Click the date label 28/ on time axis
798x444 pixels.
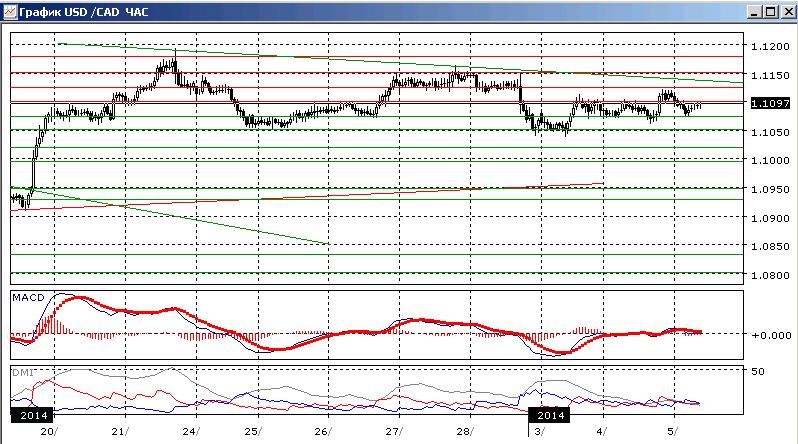pyautogui.click(x=465, y=432)
